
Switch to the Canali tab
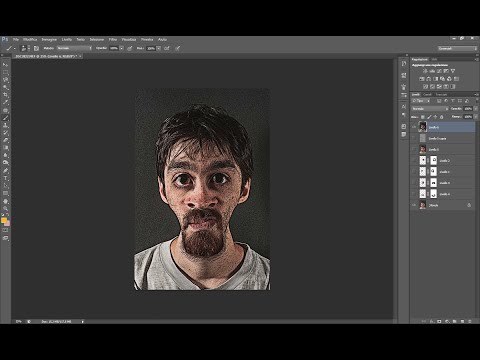pos(427,95)
